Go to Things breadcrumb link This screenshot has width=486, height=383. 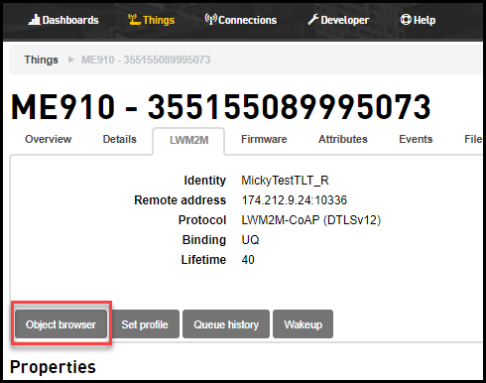pos(41,60)
